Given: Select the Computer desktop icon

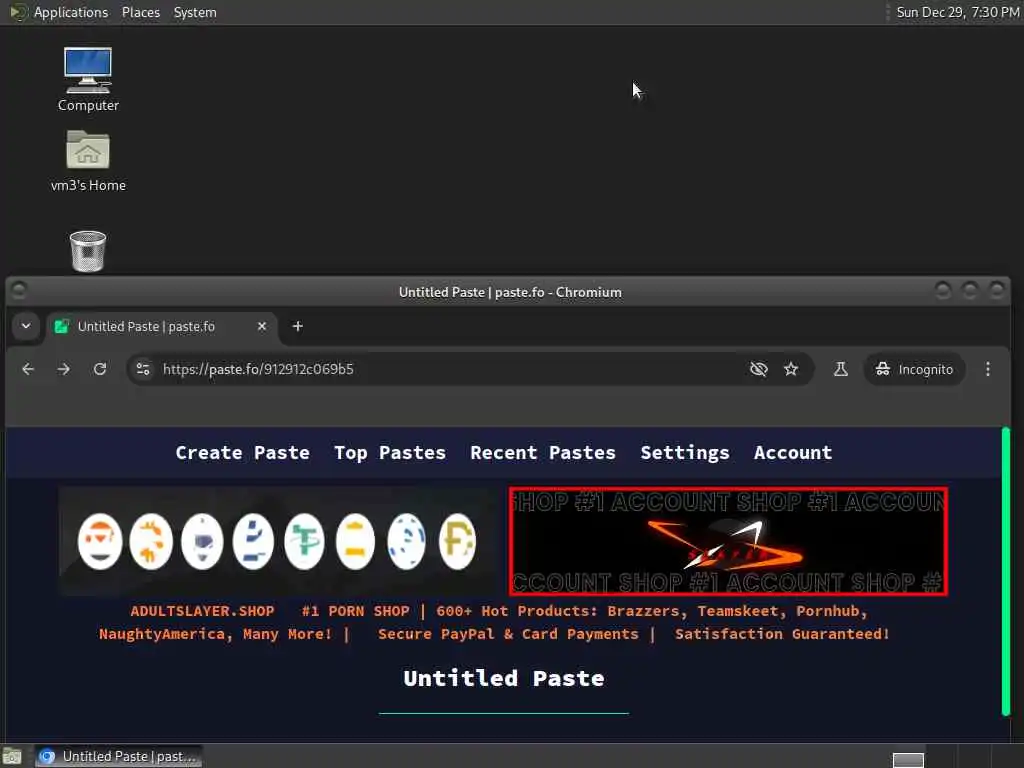Looking at the screenshot, I should click(x=88, y=79).
